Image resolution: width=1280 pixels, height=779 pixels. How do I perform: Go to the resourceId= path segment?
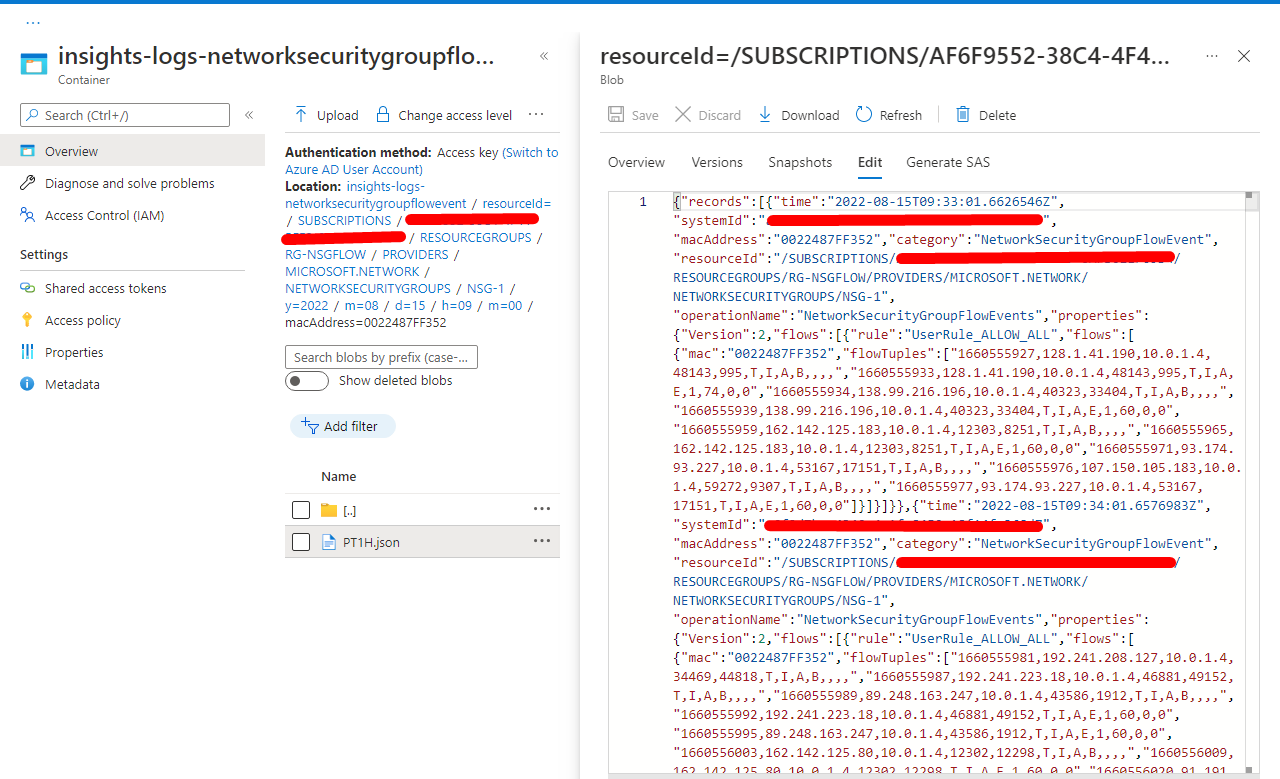coord(517,203)
